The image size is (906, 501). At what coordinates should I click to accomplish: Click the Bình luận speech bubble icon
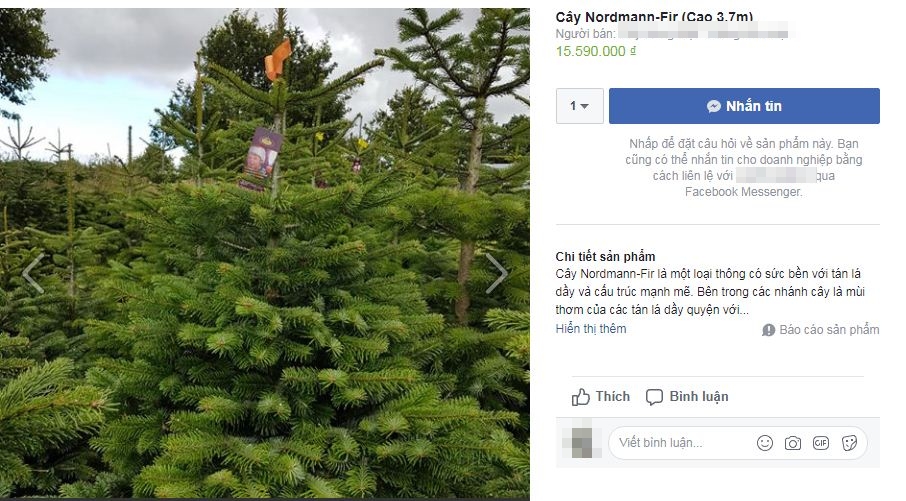(654, 397)
